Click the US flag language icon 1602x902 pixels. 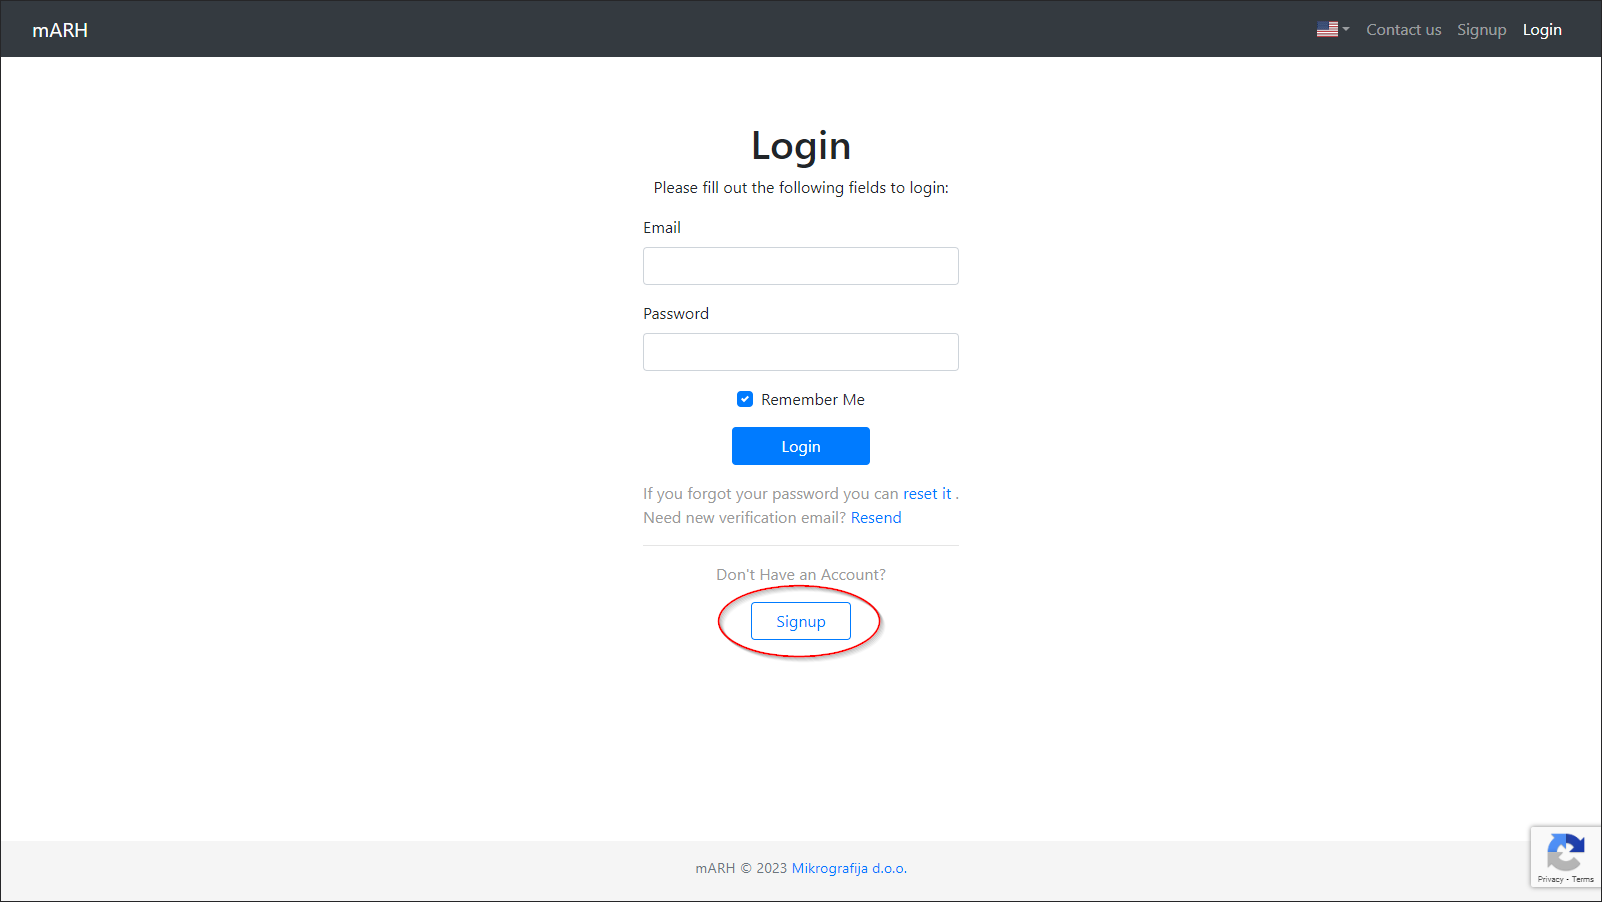click(x=1327, y=29)
